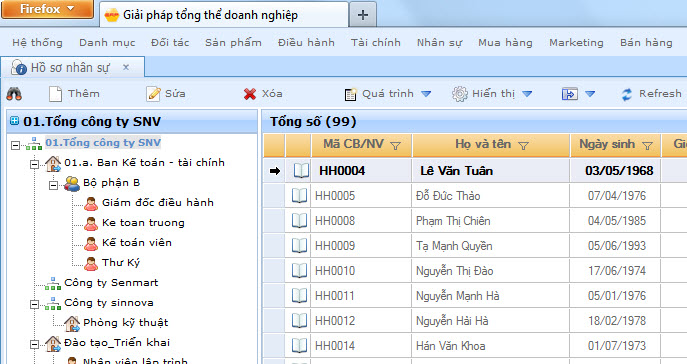Select Kế toán viên in the tree

click(x=137, y=243)
